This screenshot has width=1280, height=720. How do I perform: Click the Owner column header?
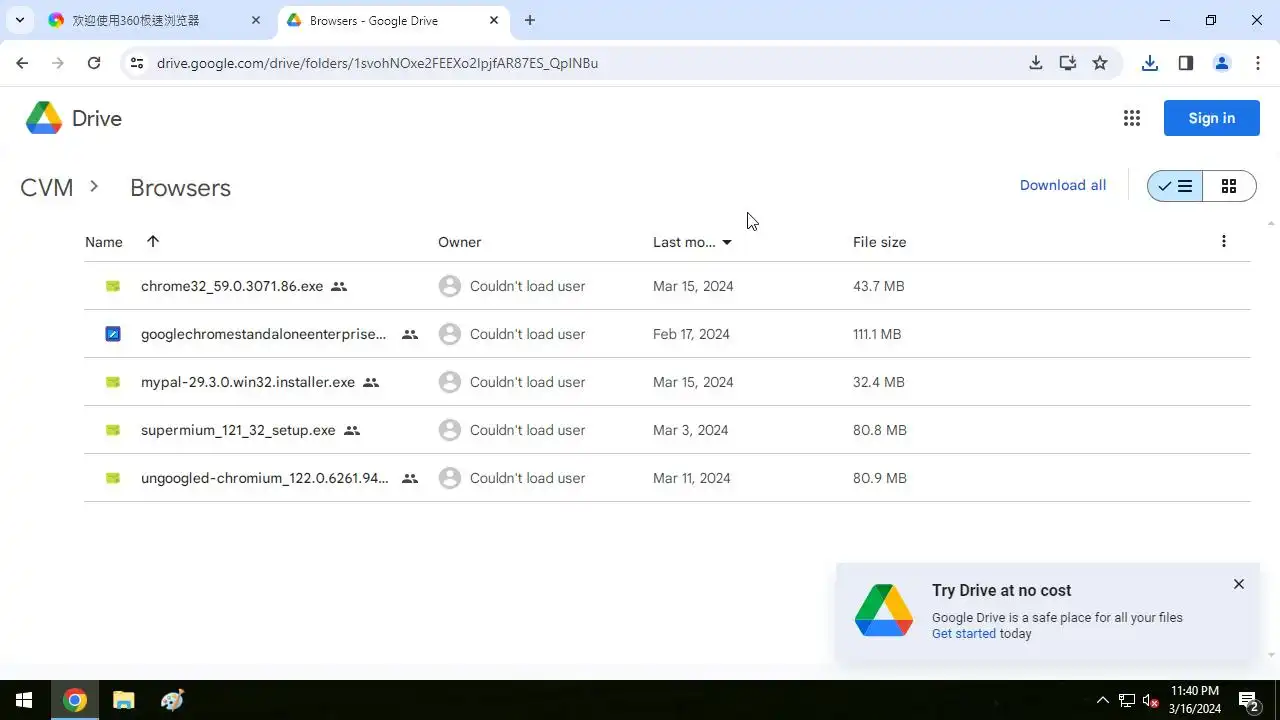[460, 242]
